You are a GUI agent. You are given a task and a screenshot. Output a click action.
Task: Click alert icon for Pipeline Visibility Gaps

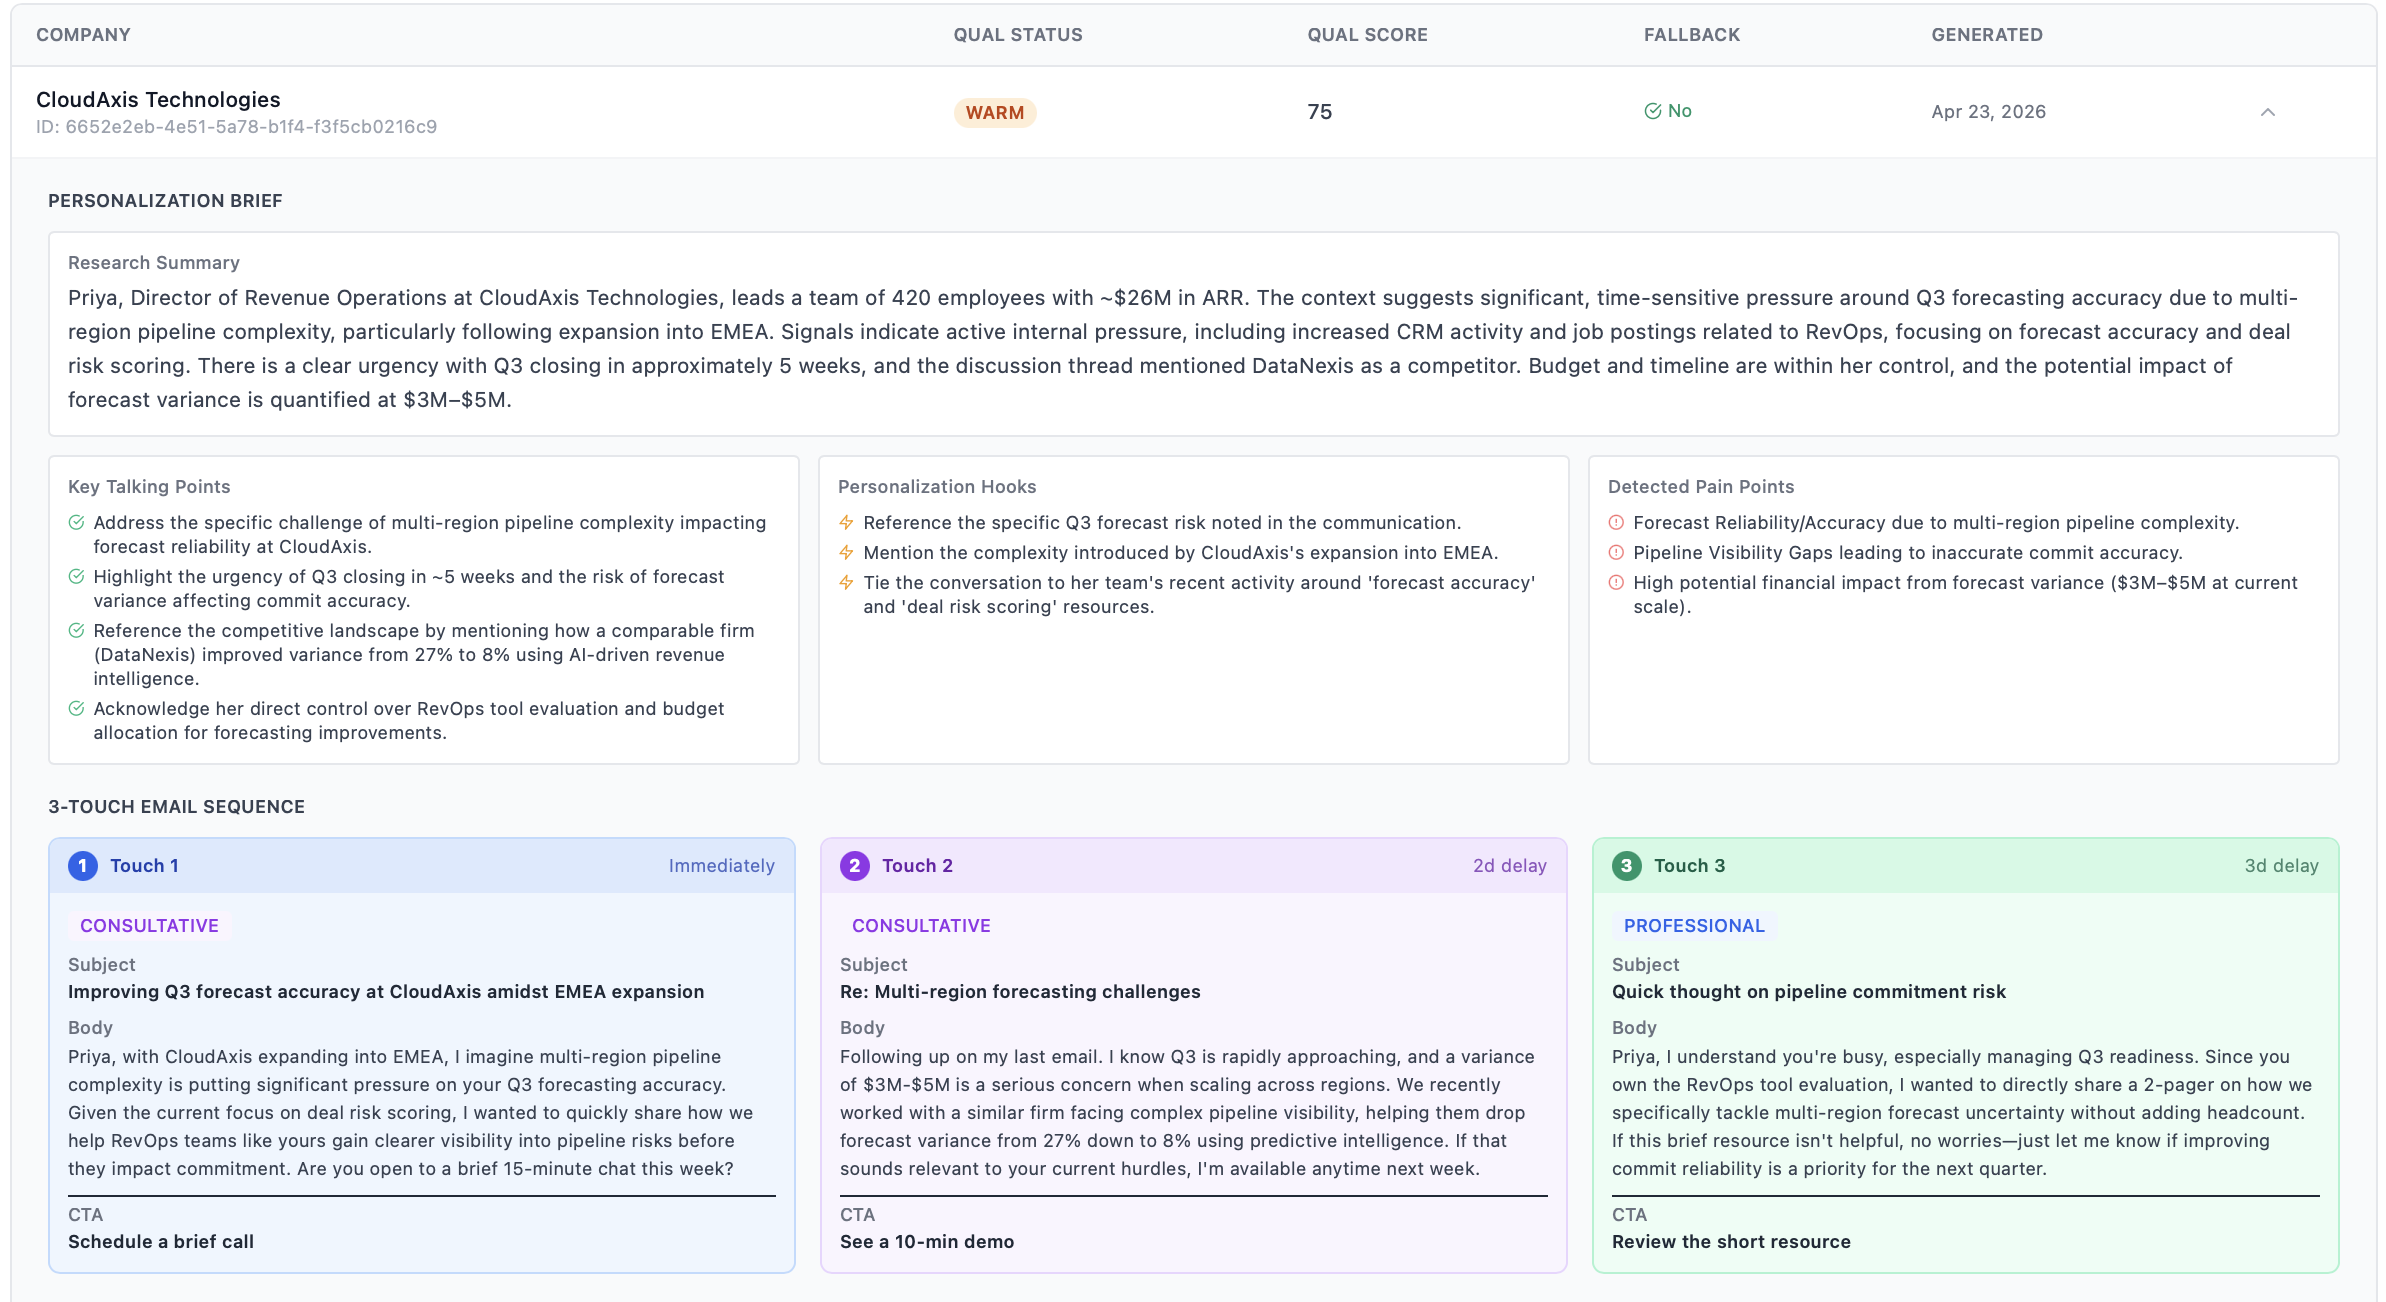point(1616,553)
